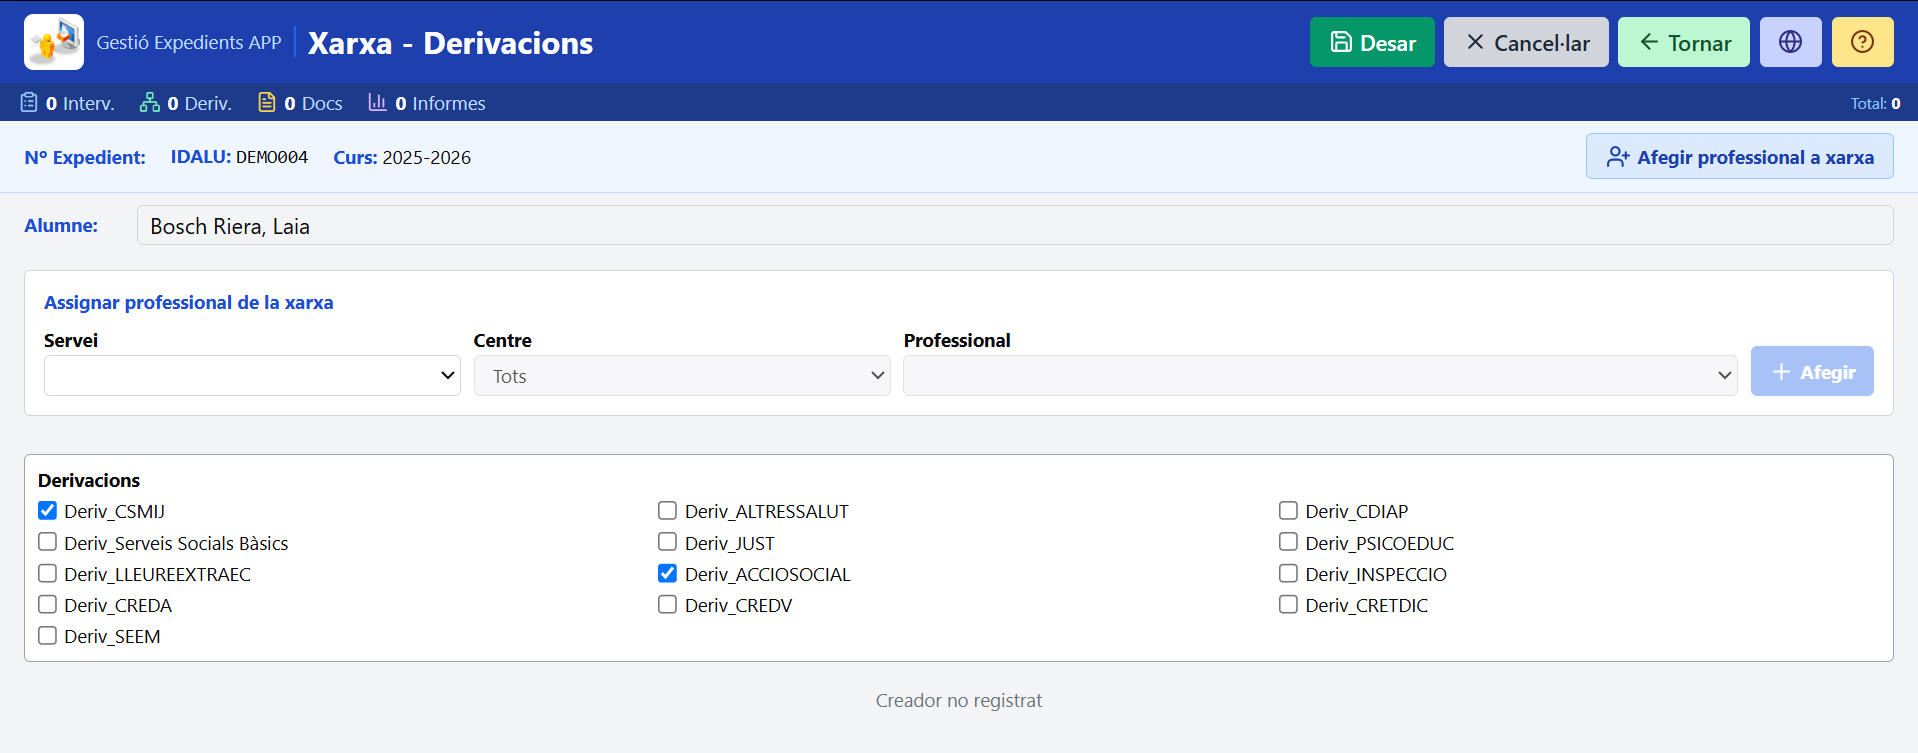
Task: Click the Interv. clipboard icon
Action: pyautogui.click(x=29, y=102)
